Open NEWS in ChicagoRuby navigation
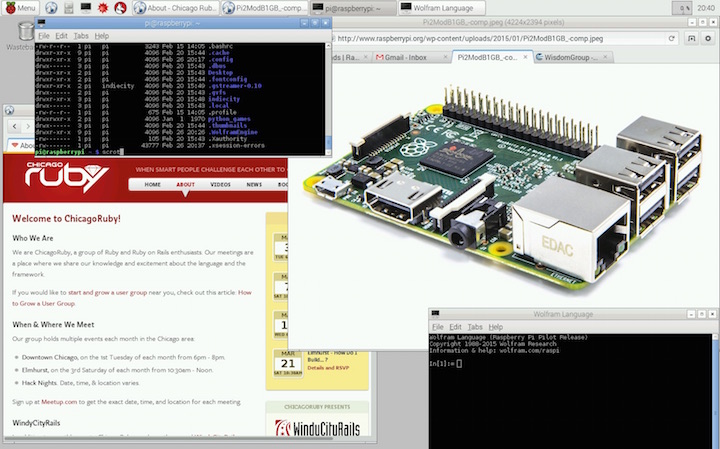Screen dimensions: 720x449 254,185
